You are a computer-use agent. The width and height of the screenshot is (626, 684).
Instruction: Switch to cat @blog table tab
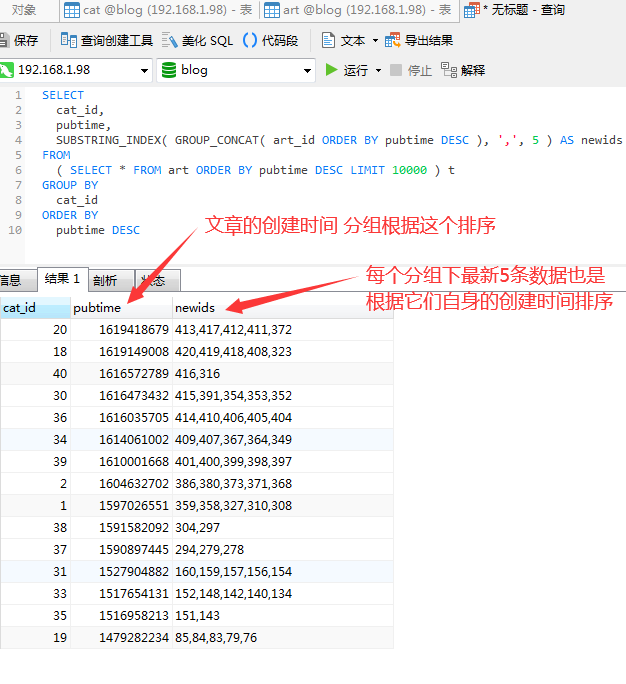[x=158, y=10]
